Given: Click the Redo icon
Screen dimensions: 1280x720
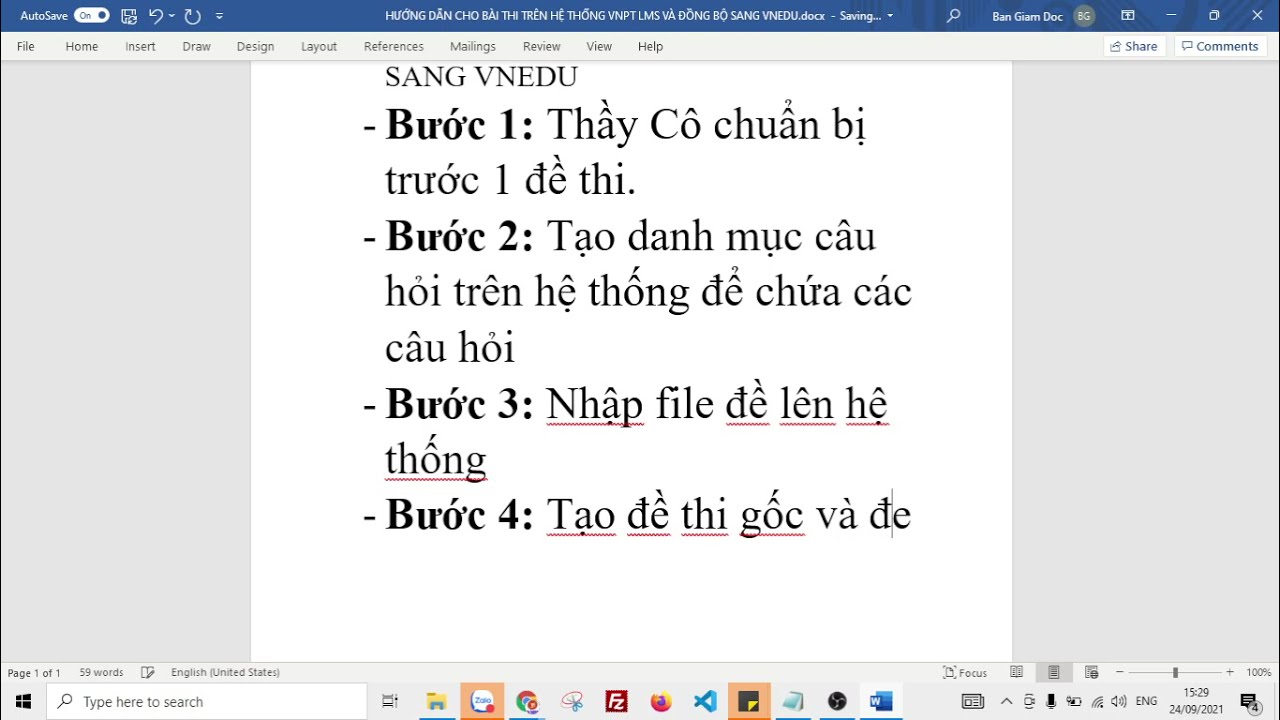Looking at the screenshot, I should (193, 16).
